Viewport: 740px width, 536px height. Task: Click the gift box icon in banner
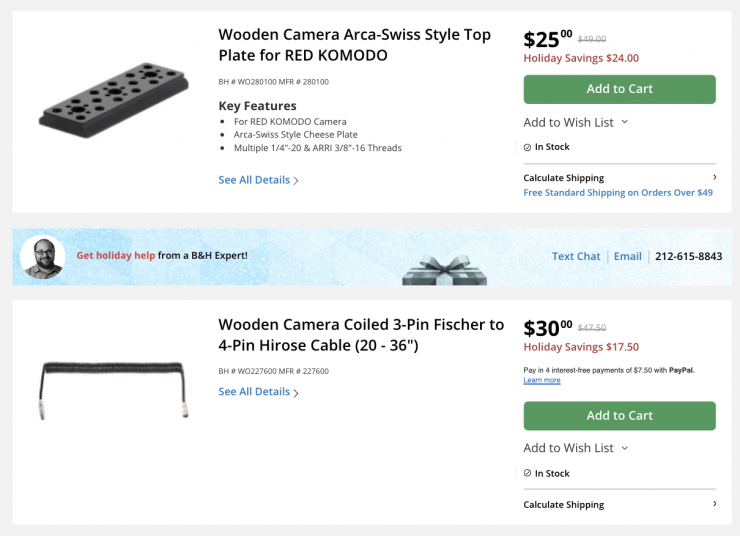tap(444, 268)
